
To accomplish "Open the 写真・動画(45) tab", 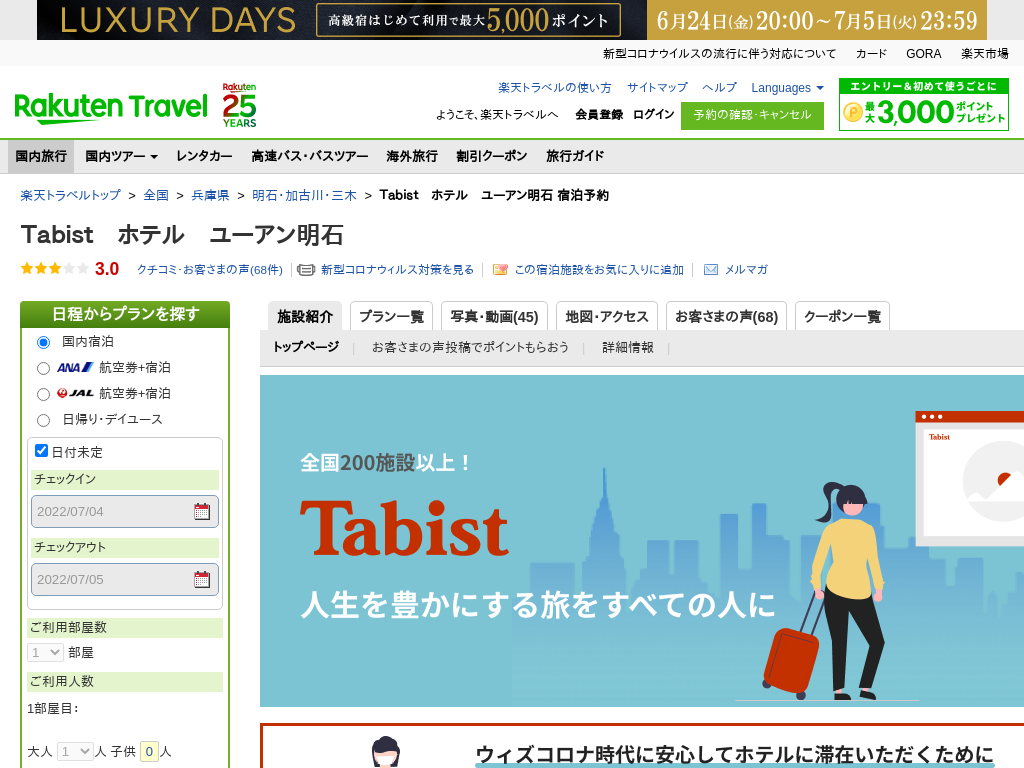I will point(494,317).
